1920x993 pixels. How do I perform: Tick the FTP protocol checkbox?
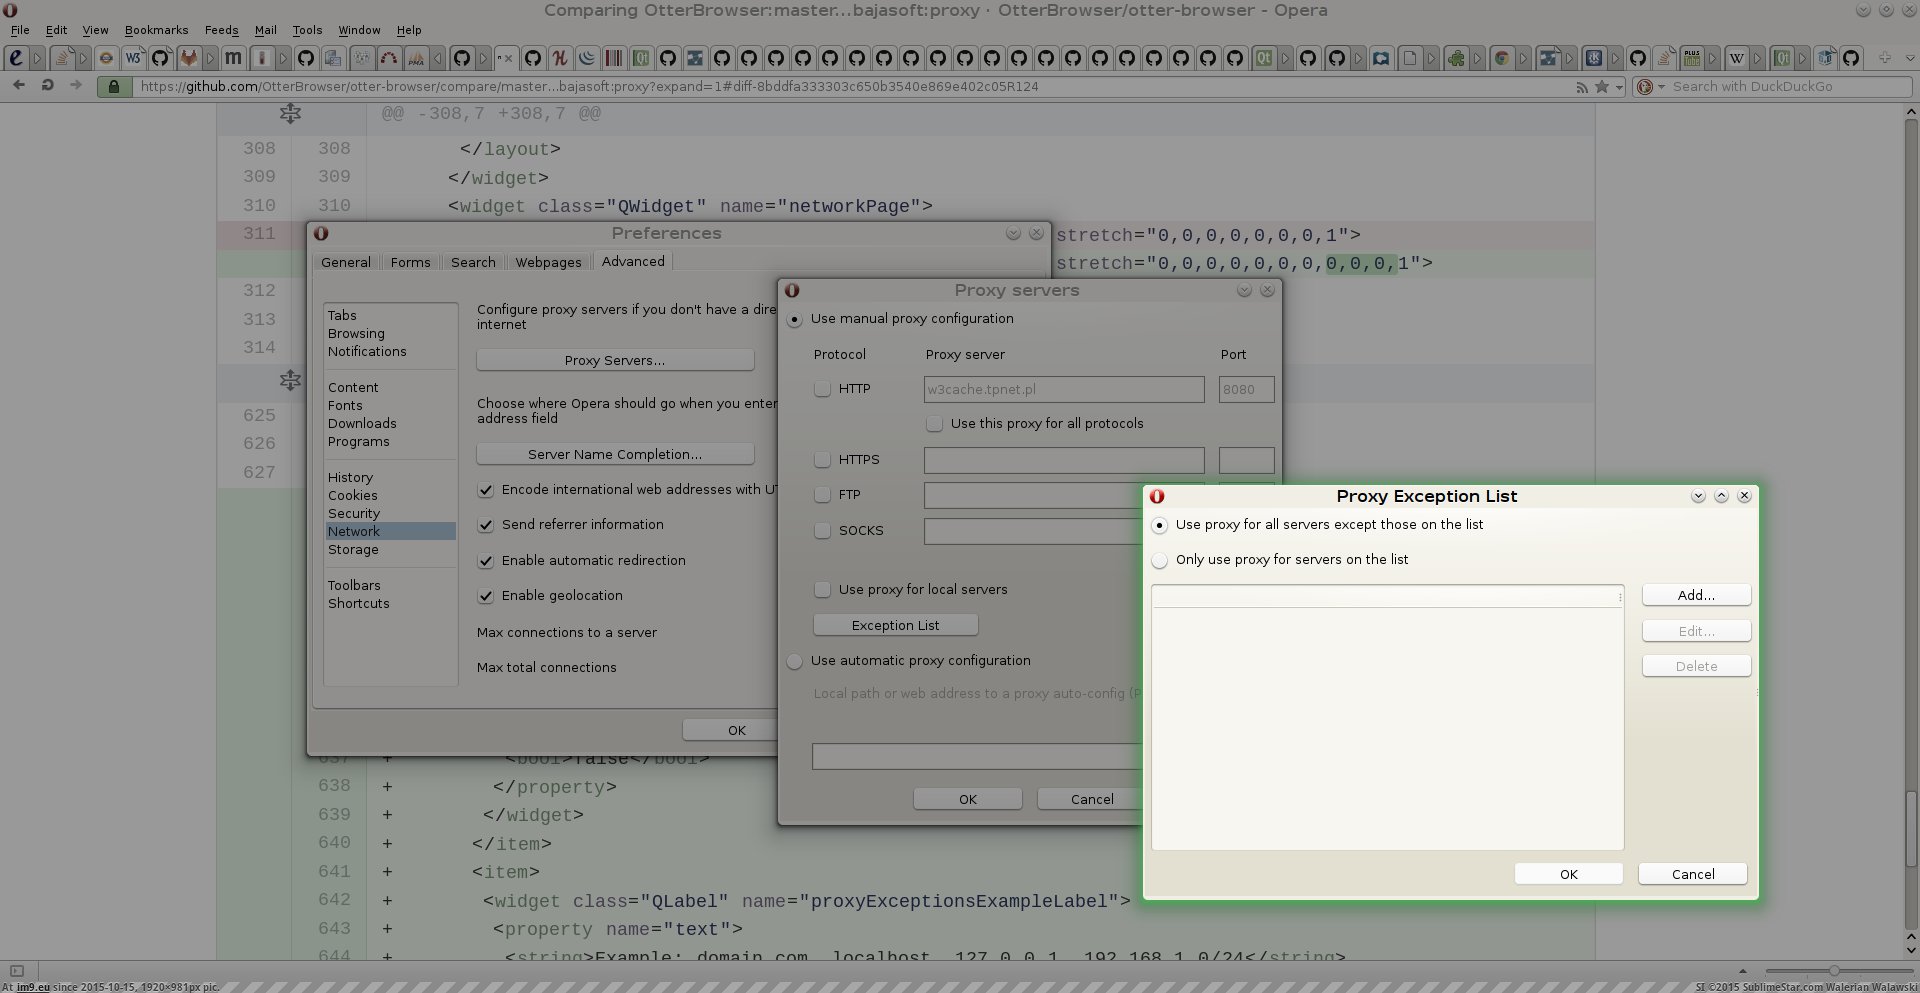822,495
